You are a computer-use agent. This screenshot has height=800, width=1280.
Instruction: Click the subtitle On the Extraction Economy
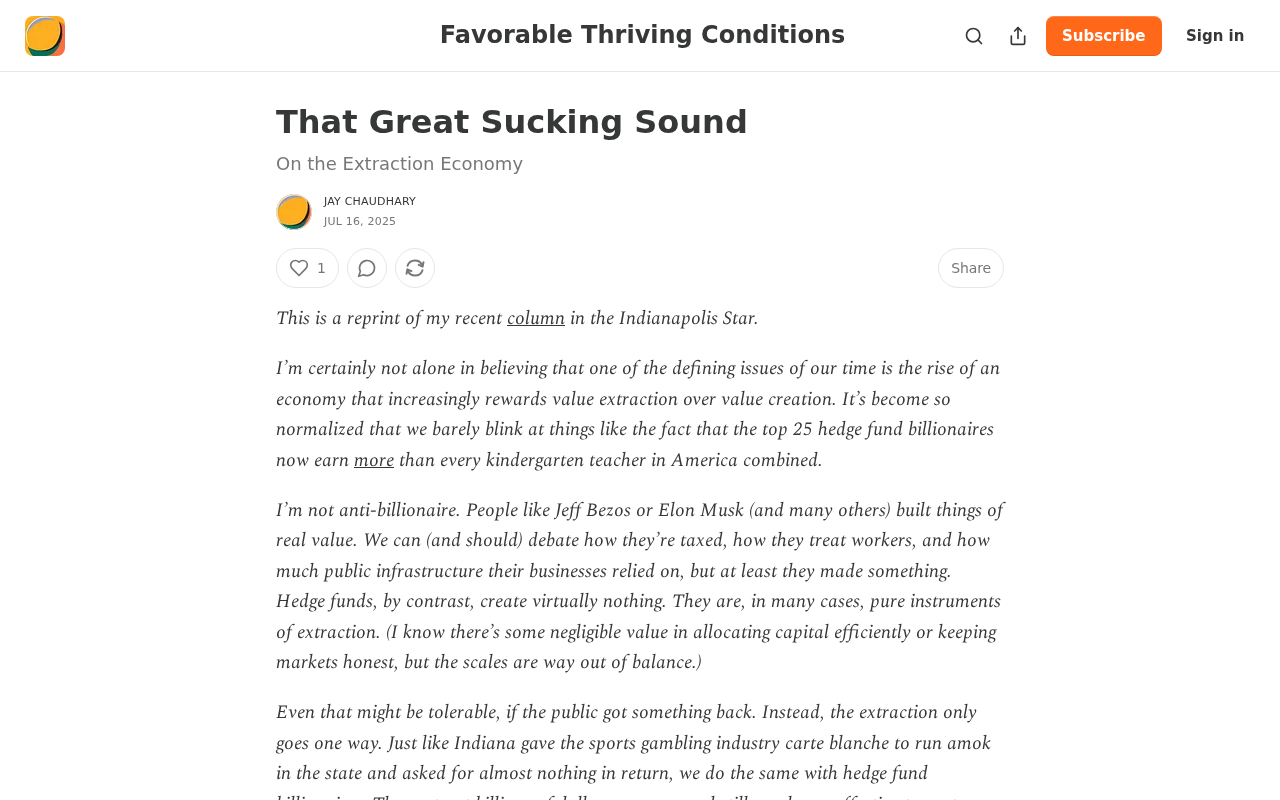399,164
